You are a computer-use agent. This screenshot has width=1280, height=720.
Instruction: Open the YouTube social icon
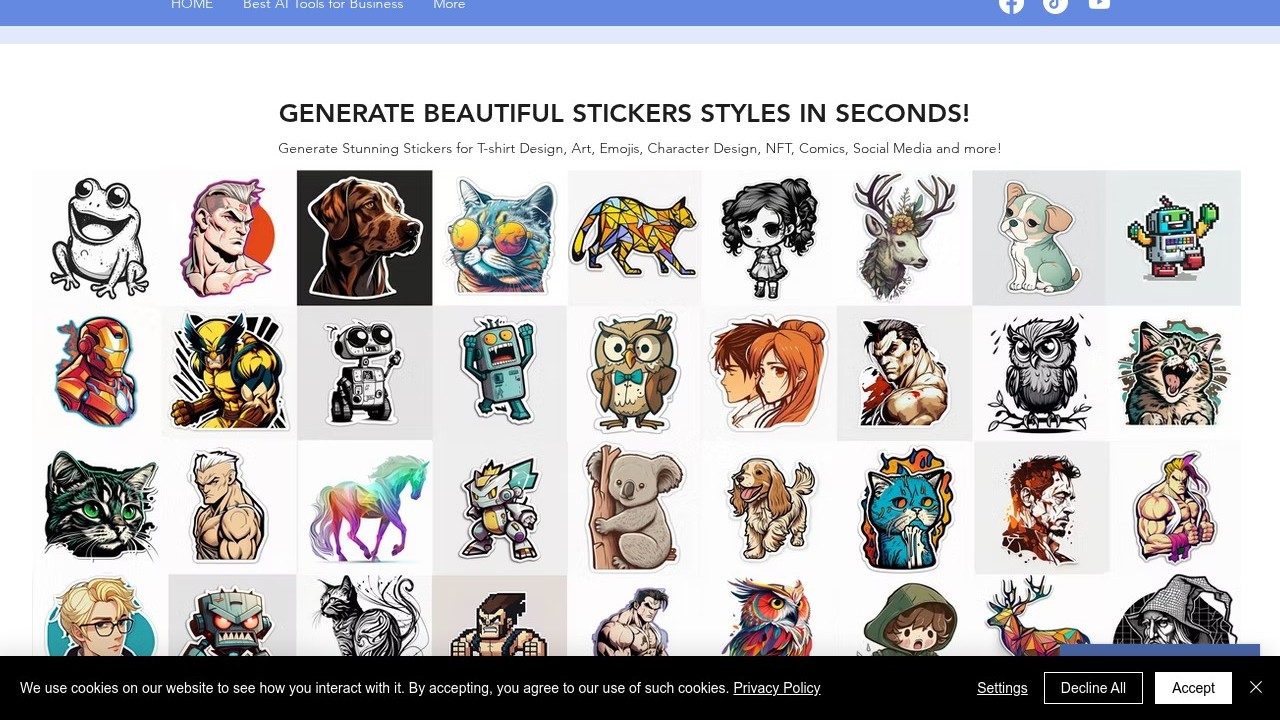point(1099,4)
